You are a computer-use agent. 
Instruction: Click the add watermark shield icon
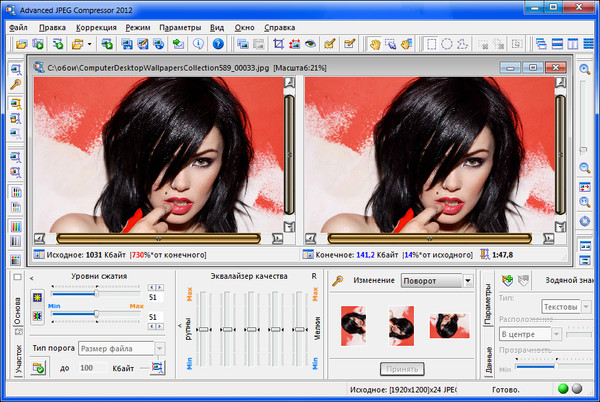point(507,281)
